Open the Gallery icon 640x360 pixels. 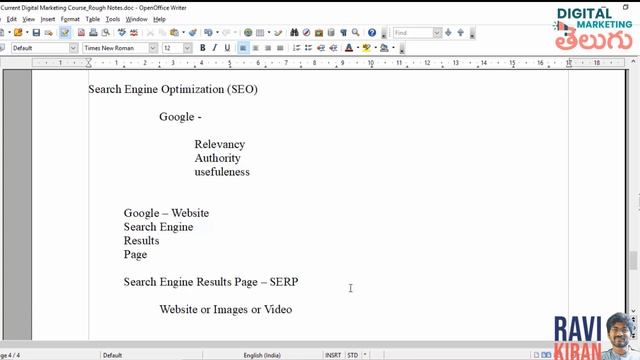tap(319, 33)
